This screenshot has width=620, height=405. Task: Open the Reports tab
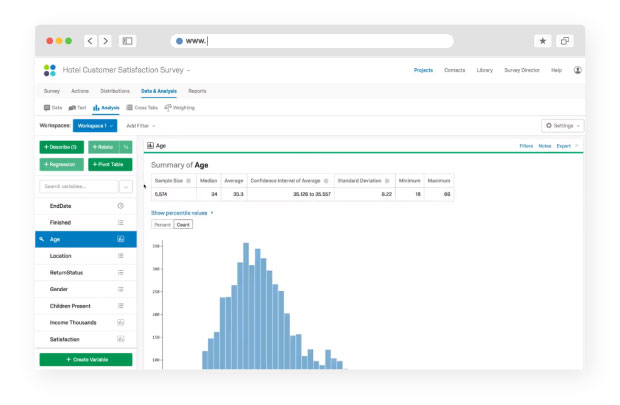tap(197, 91)
